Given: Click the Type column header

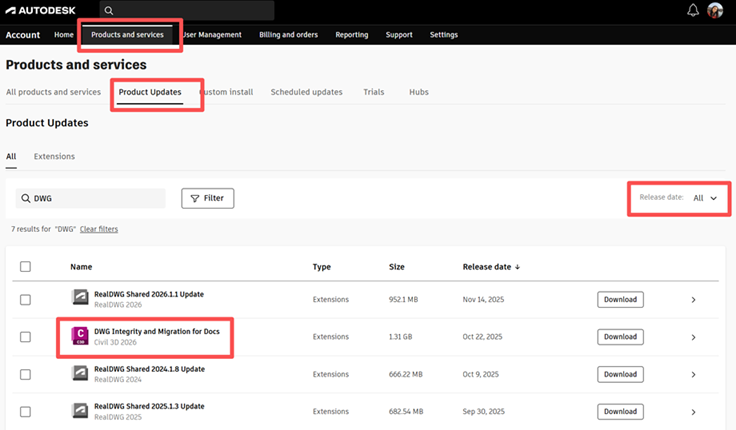Looking at the screenshot, I should click(322, 267).
